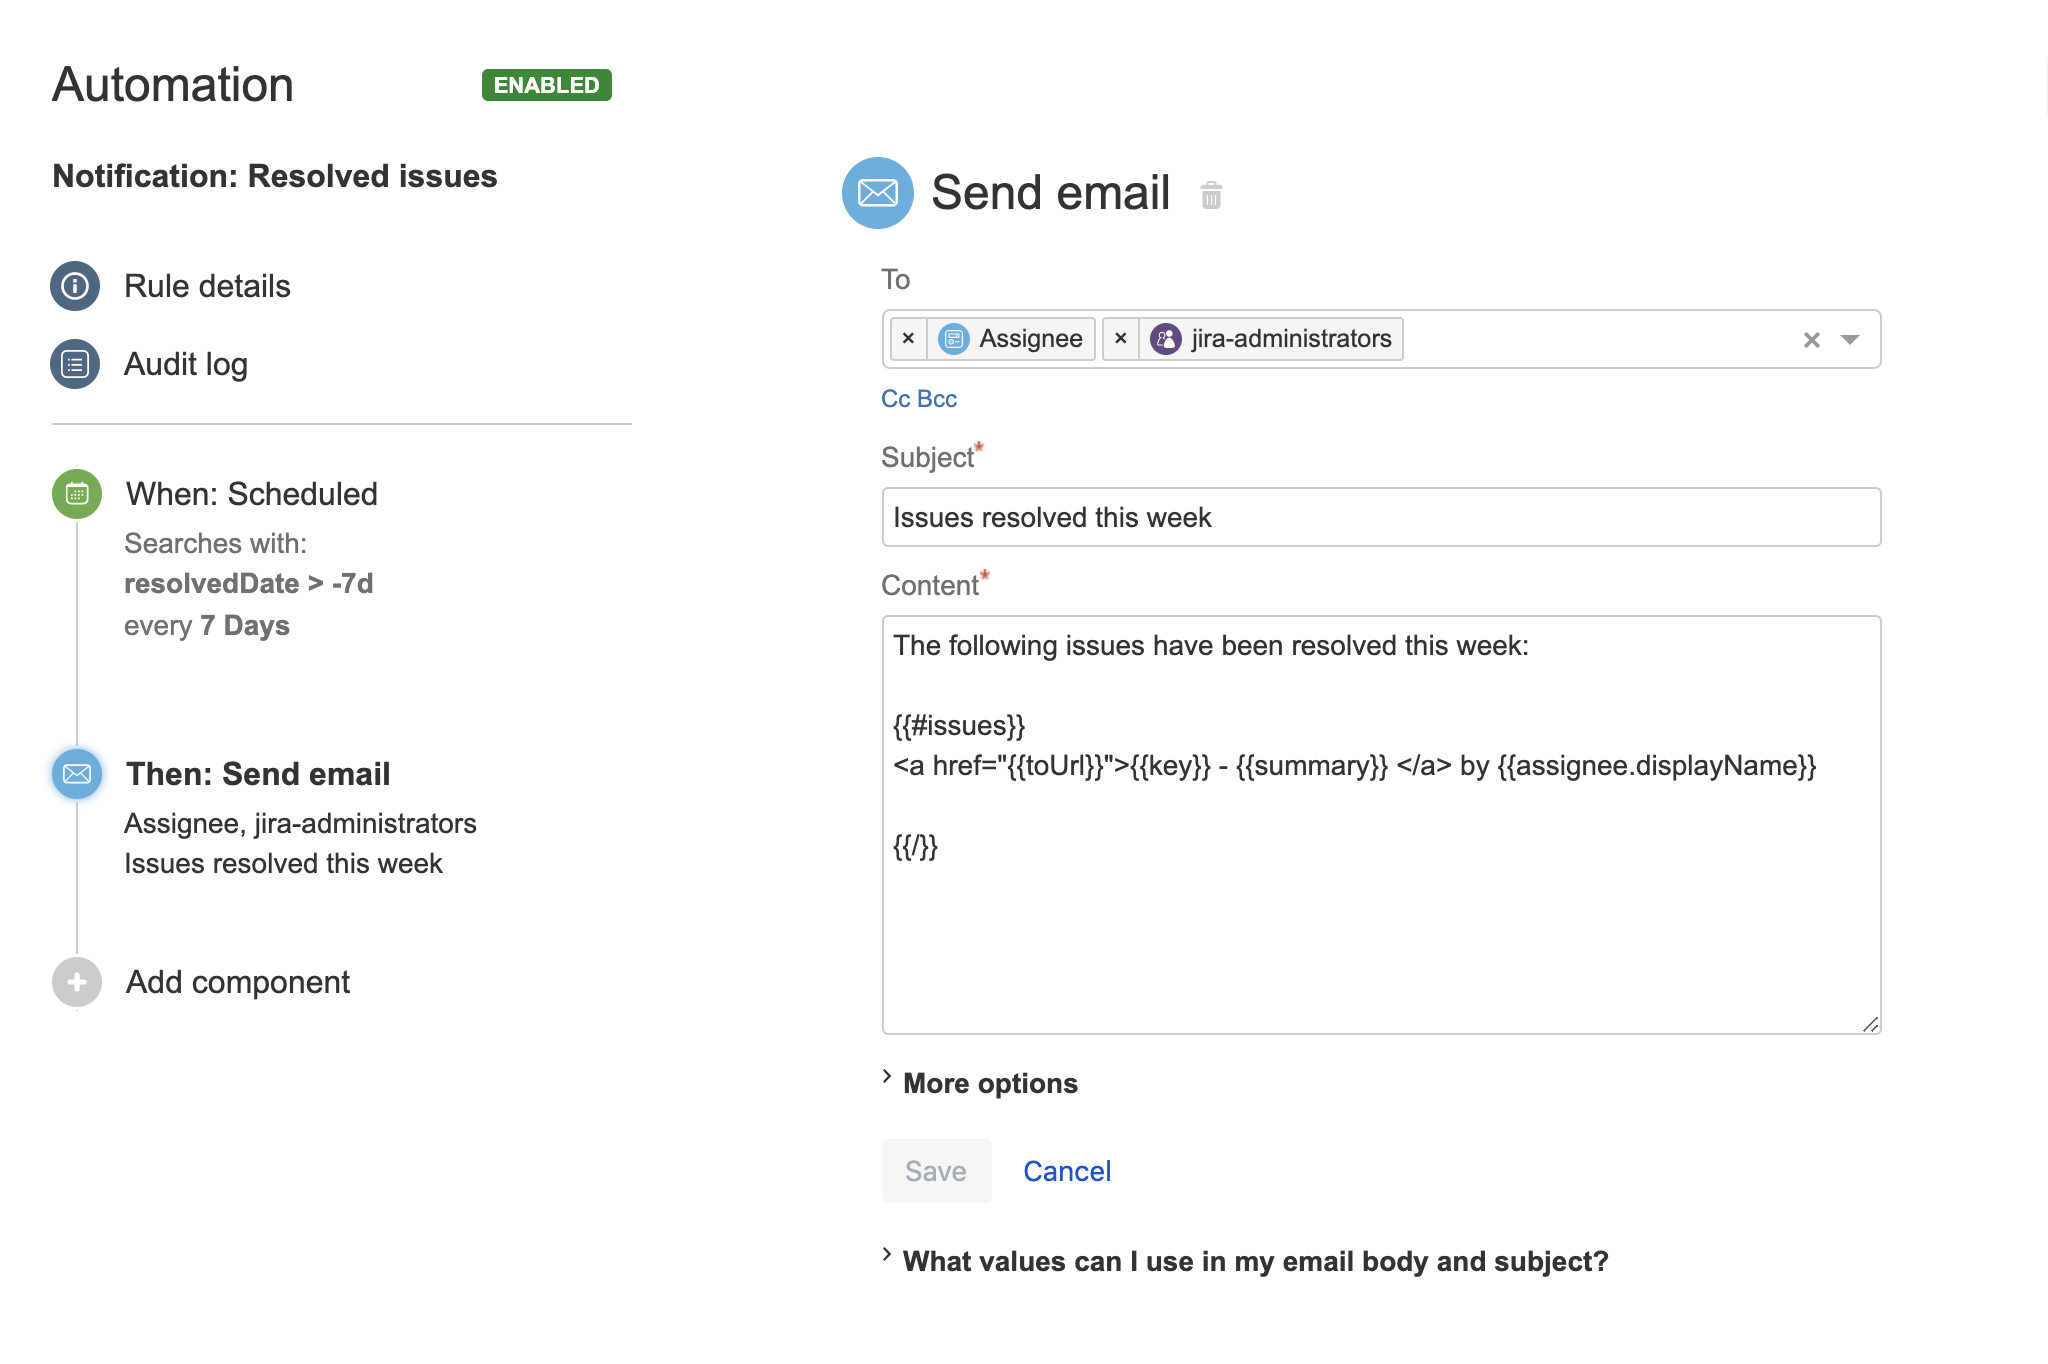The width and height of the screenshot is (2048, 1364).
Task: Click the Add component plus icon
Action: coord(77,982)
